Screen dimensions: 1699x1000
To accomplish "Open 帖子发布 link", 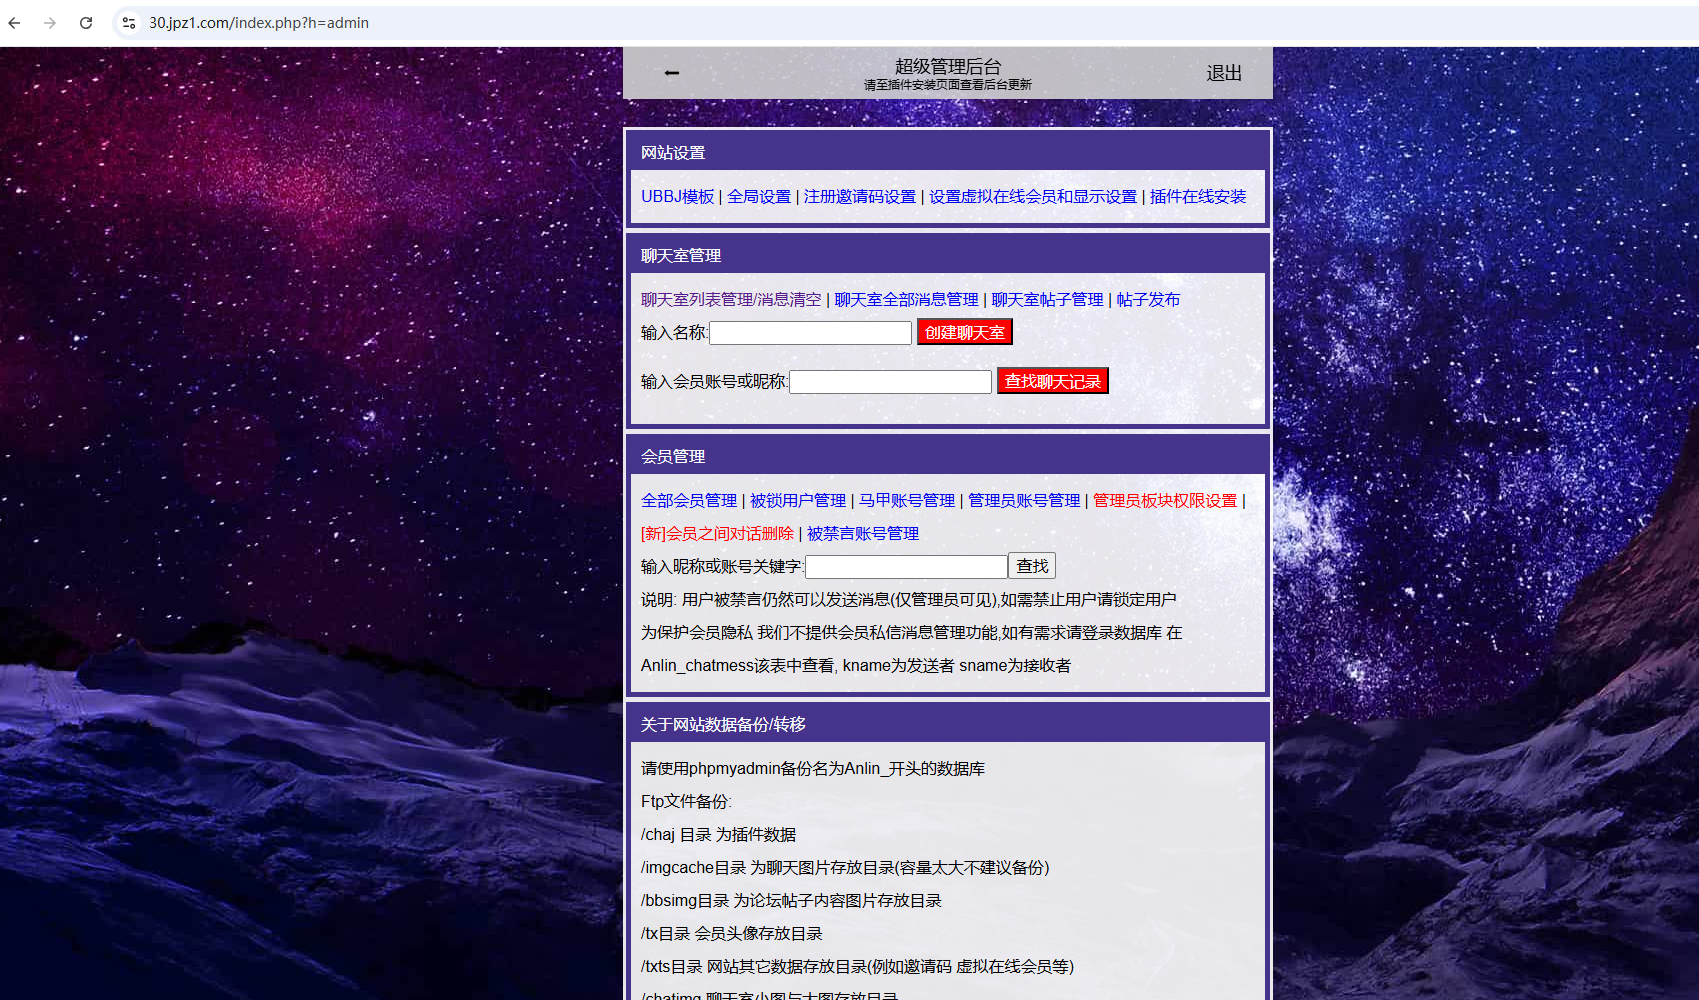I will (x=1148, y=300).
